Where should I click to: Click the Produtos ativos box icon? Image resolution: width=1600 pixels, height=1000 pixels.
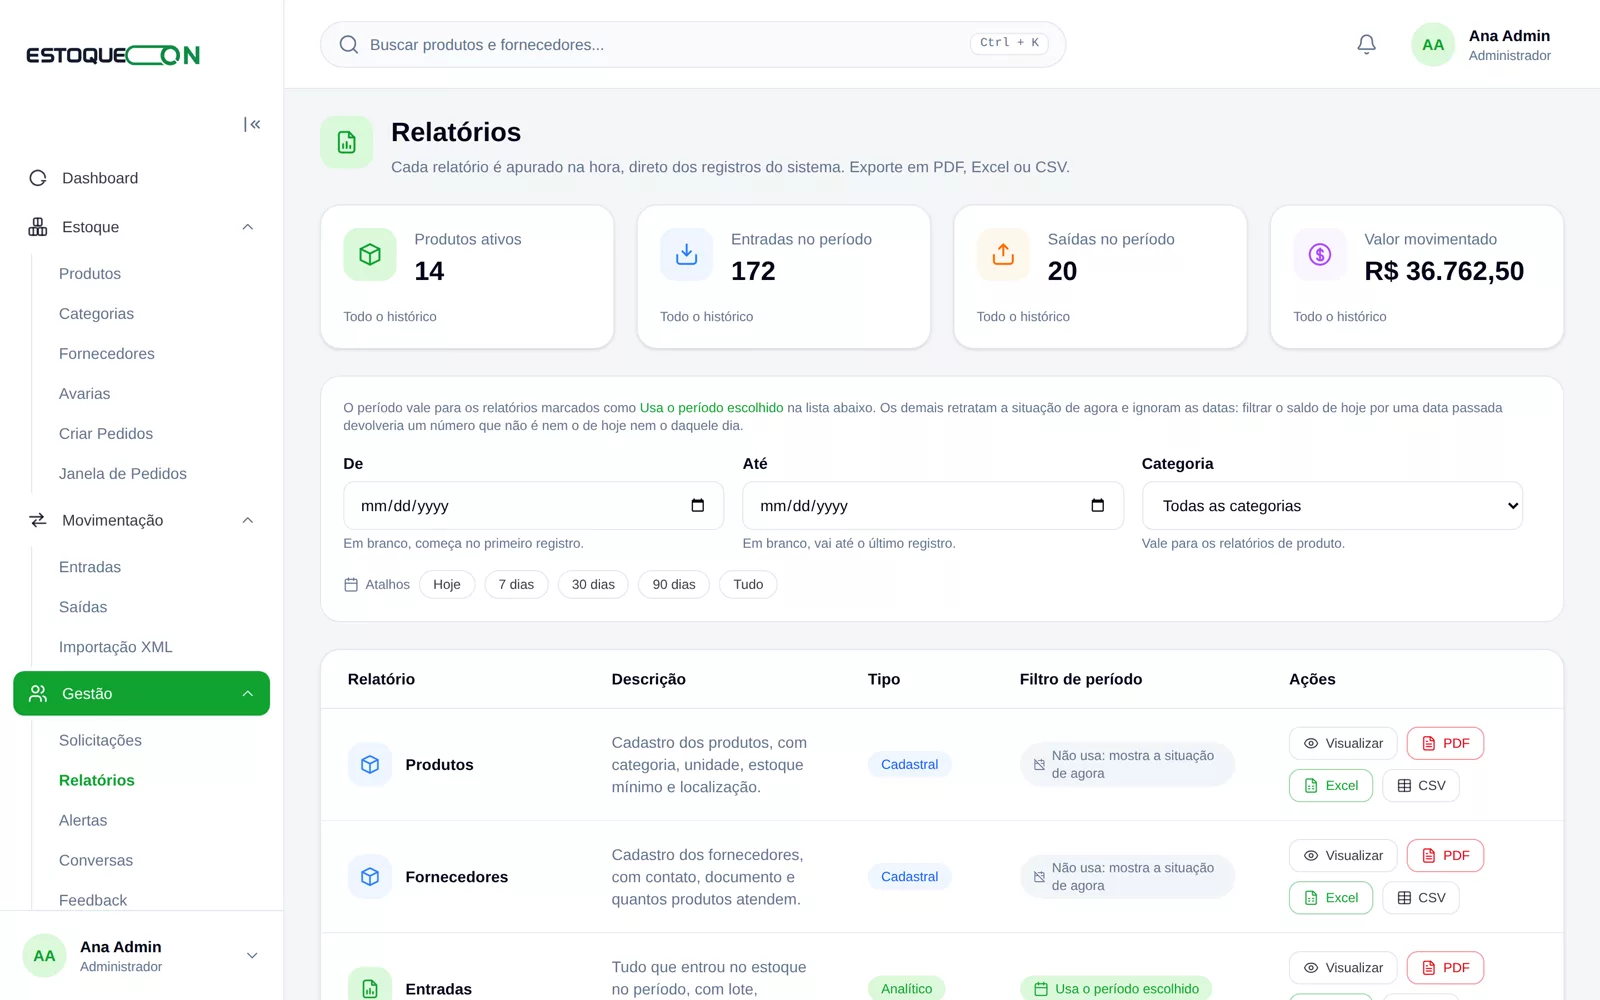point(370,254)
